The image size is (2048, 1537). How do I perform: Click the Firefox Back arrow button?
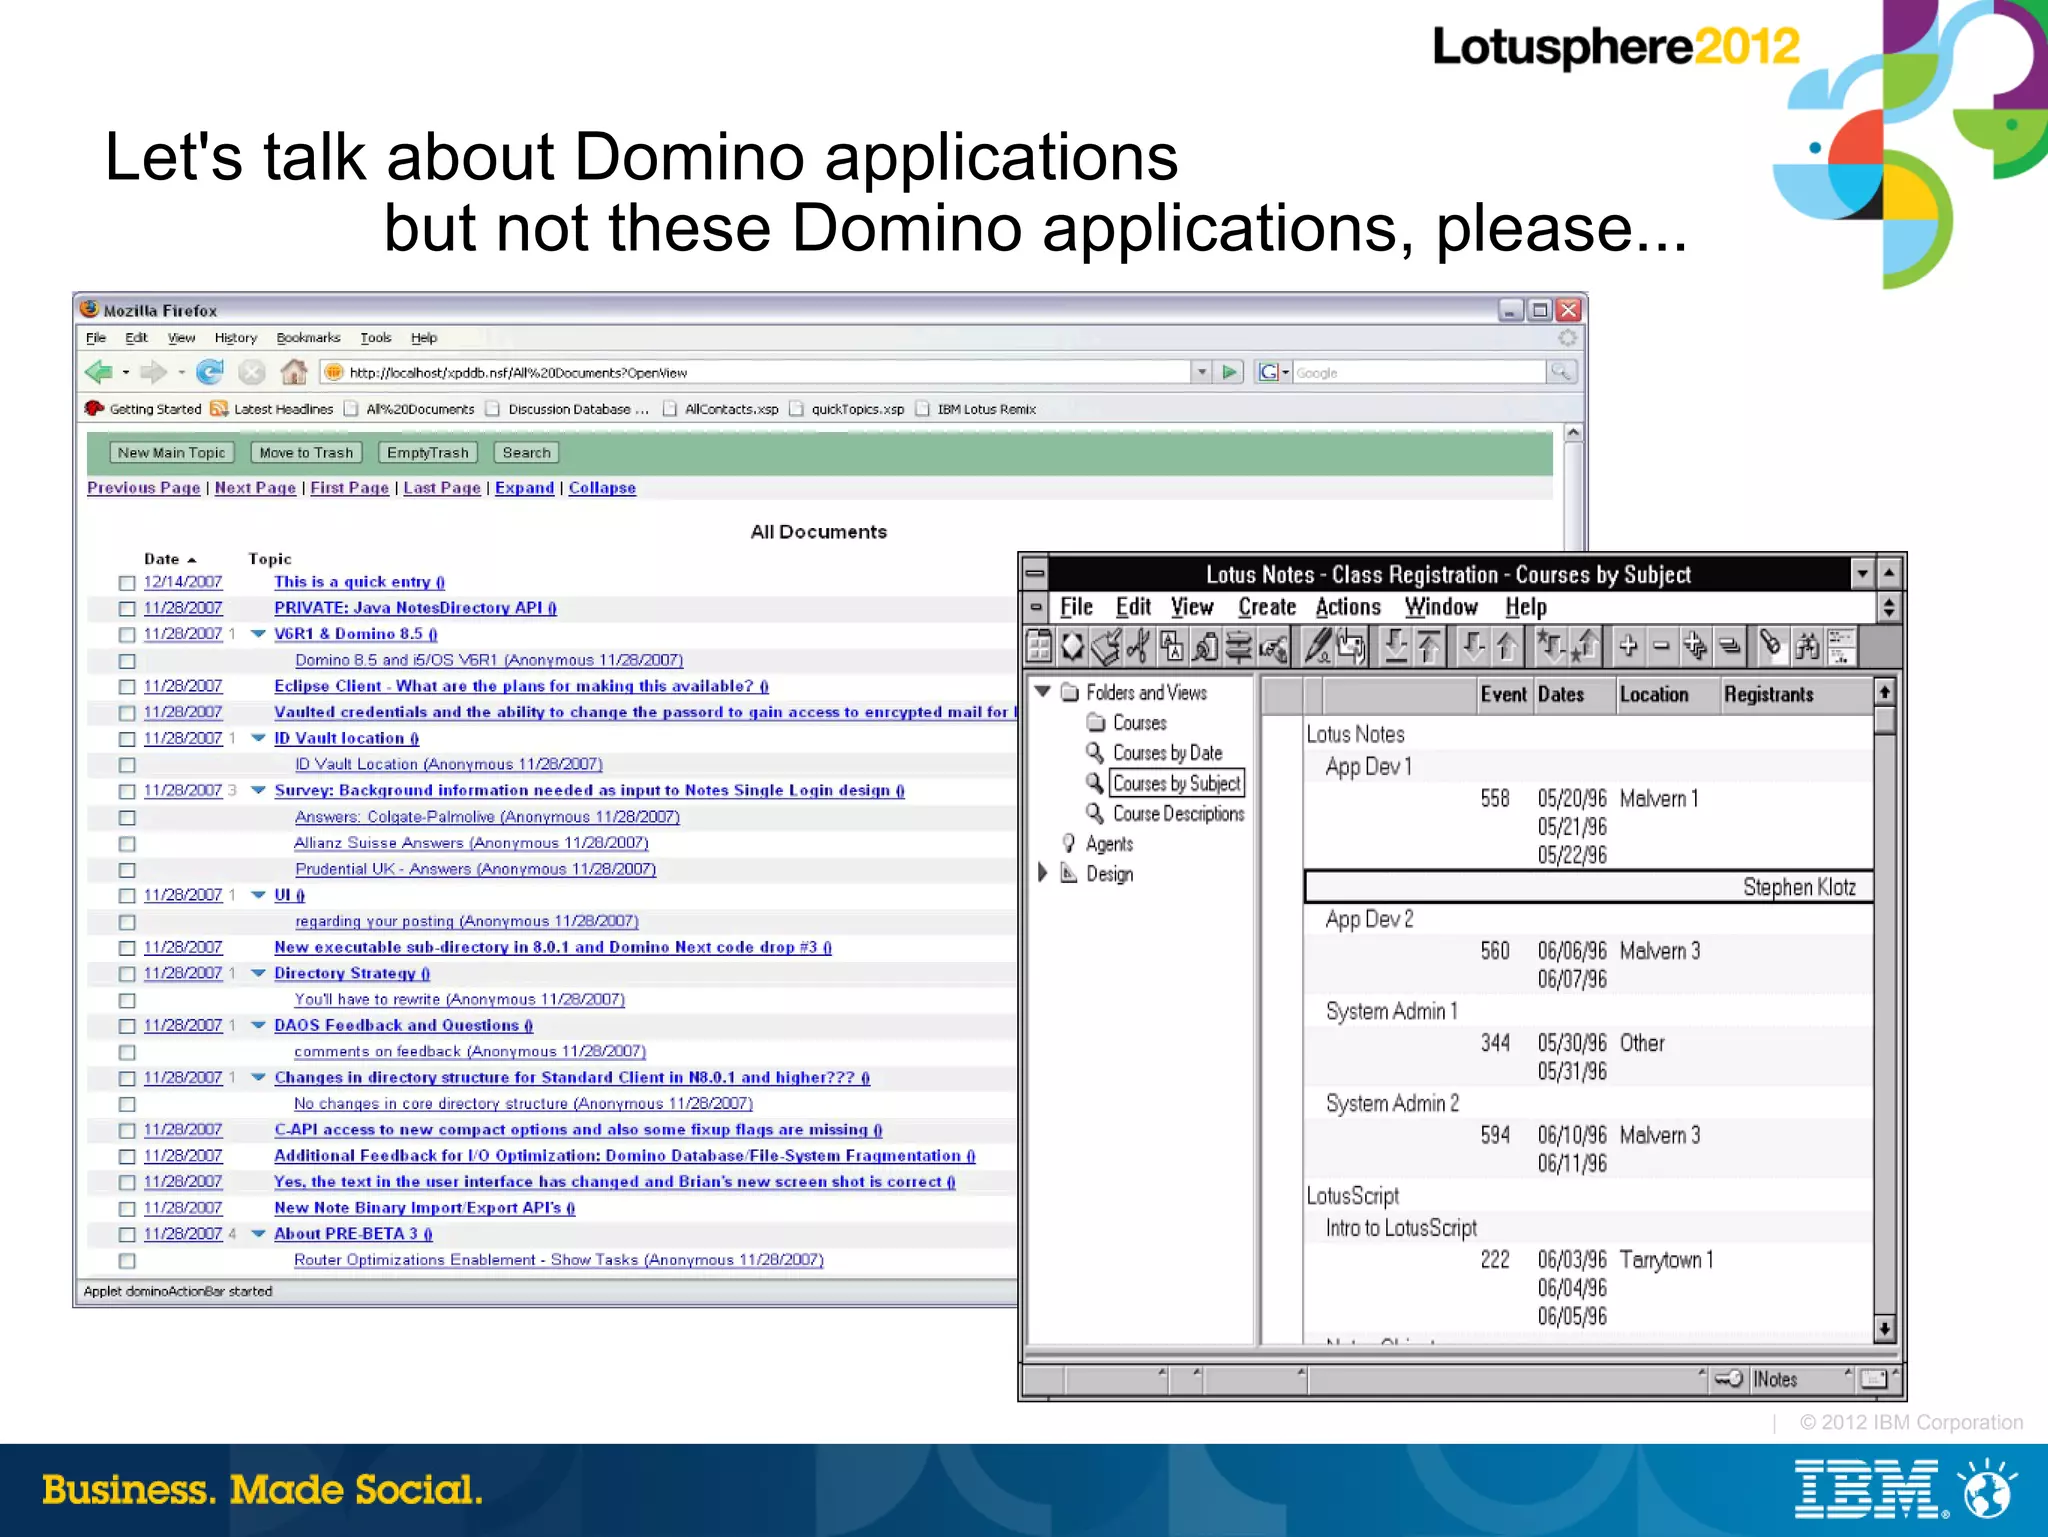coord(99,373)
